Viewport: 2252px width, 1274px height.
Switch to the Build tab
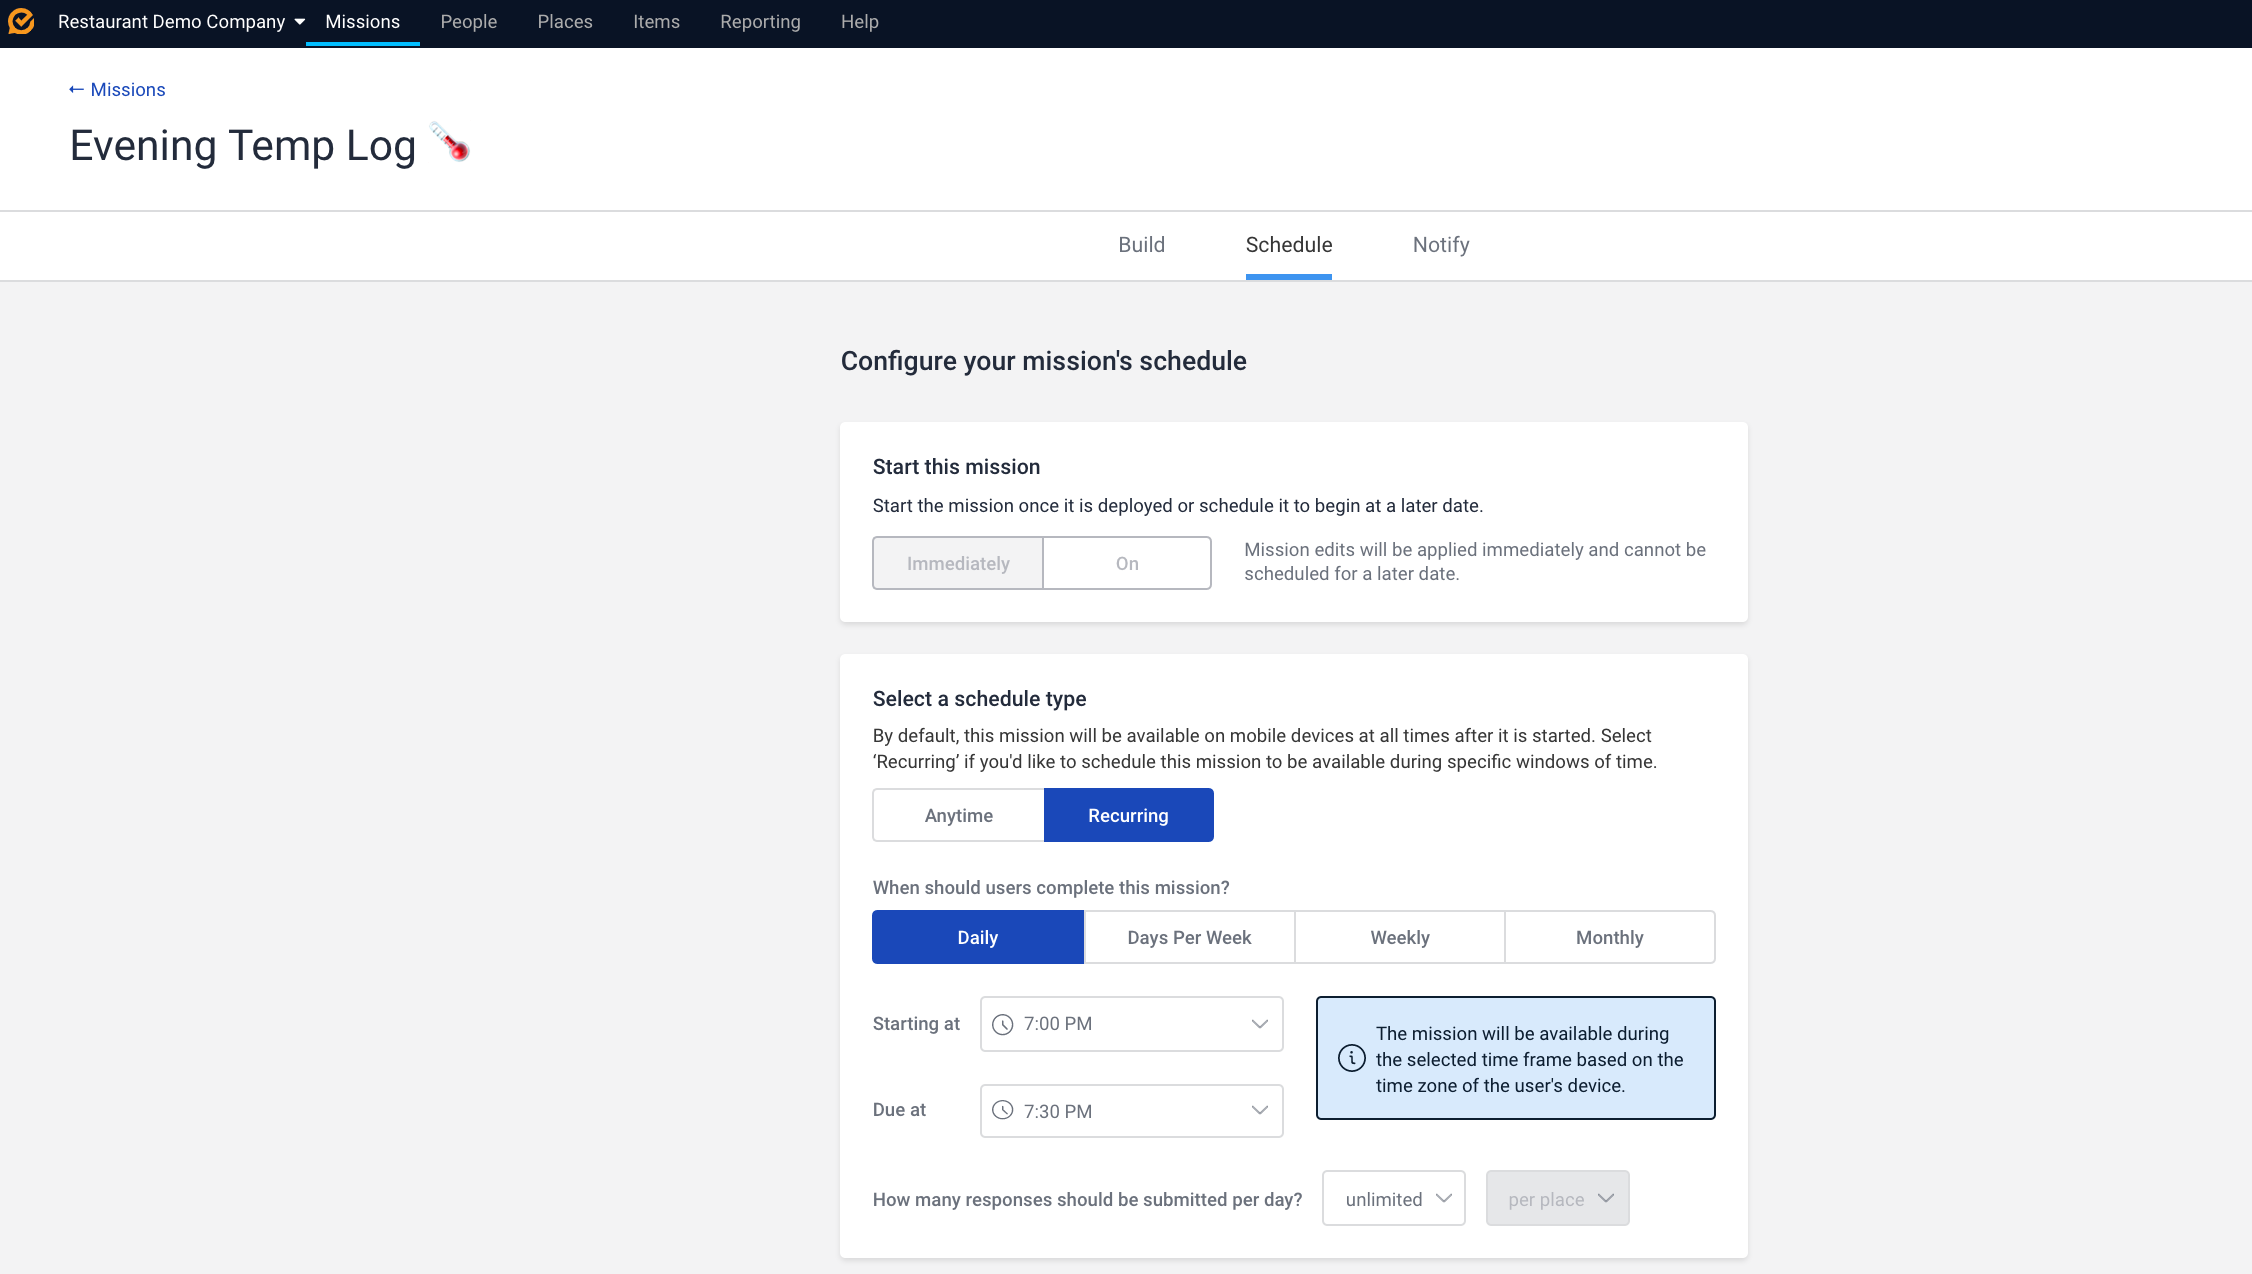pyautogui.click(x=1141, y=245)
